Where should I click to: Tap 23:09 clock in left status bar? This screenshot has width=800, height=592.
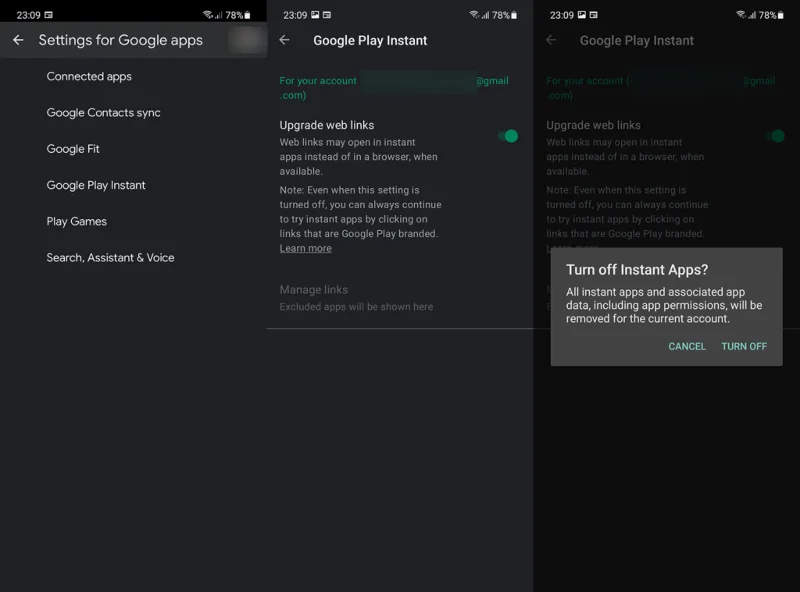click(x=28, y=15)
